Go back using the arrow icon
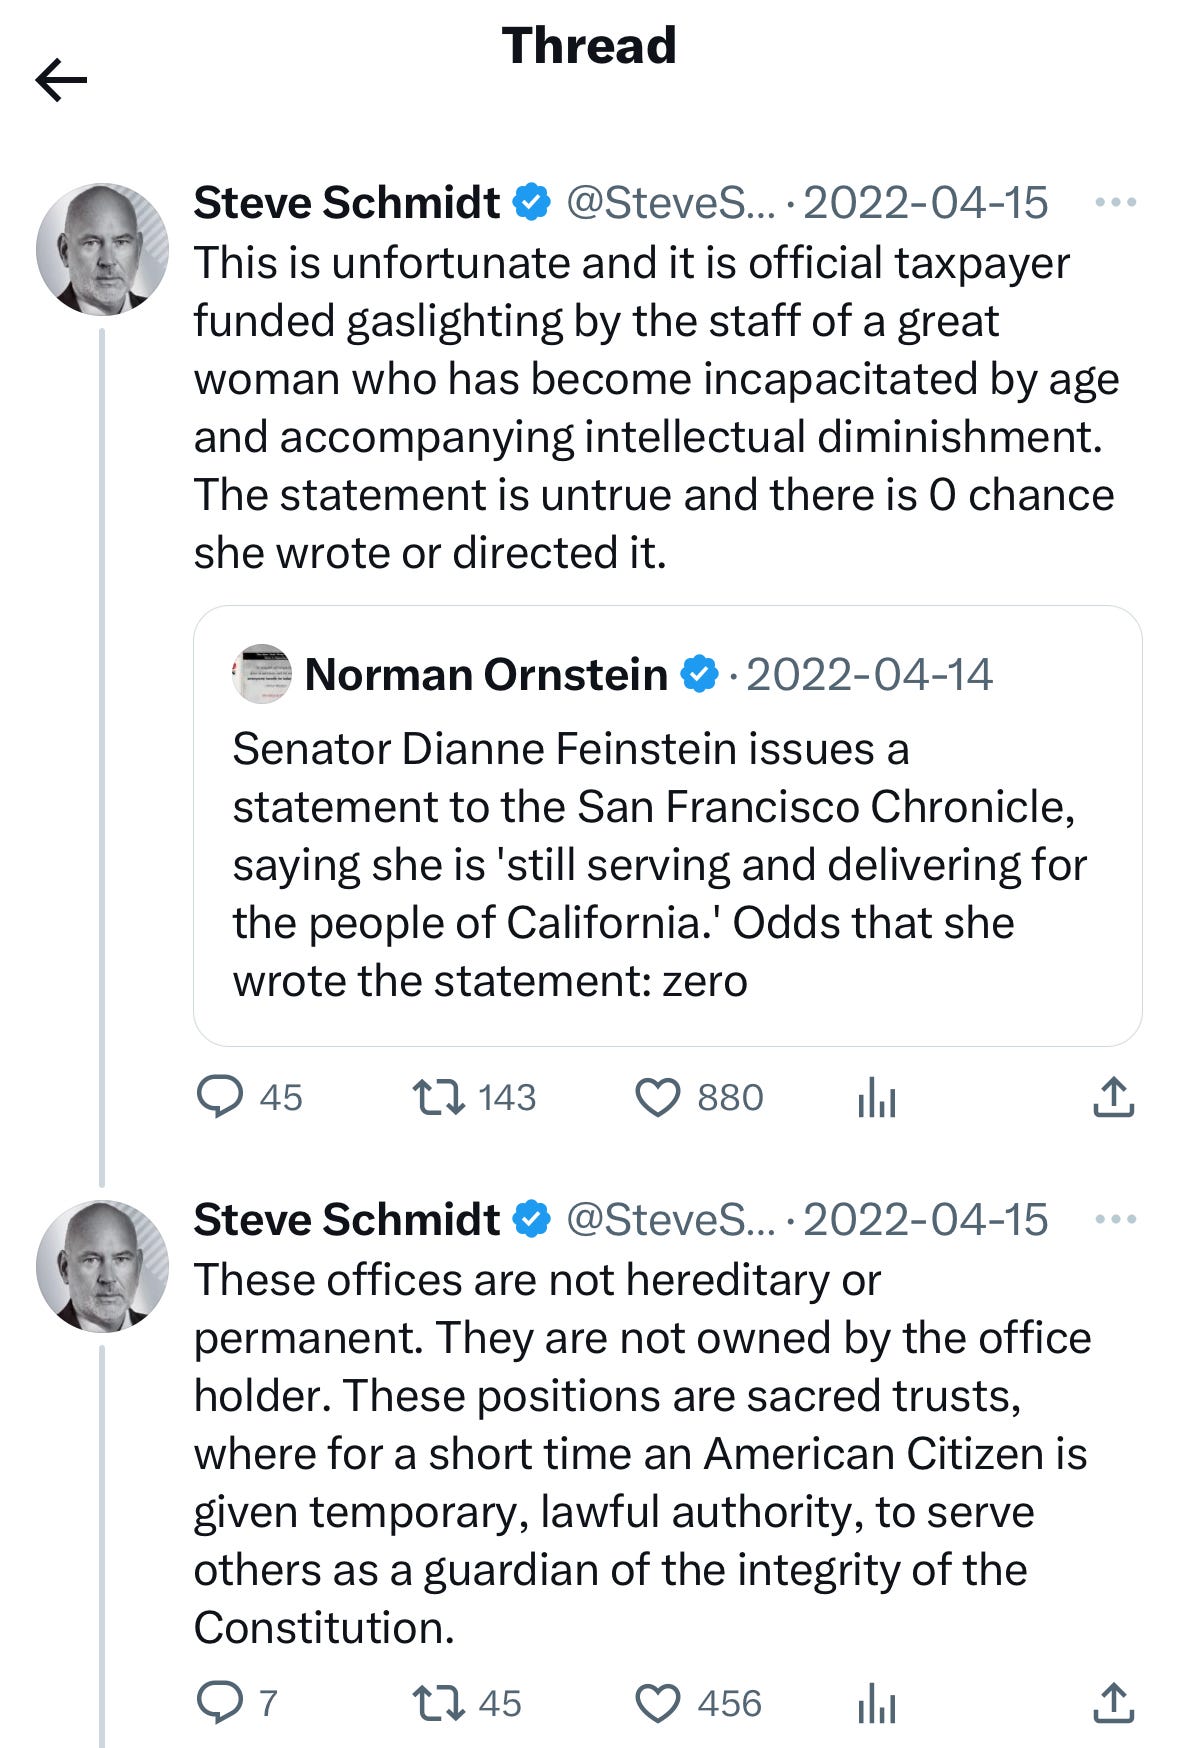 (62, 80)
